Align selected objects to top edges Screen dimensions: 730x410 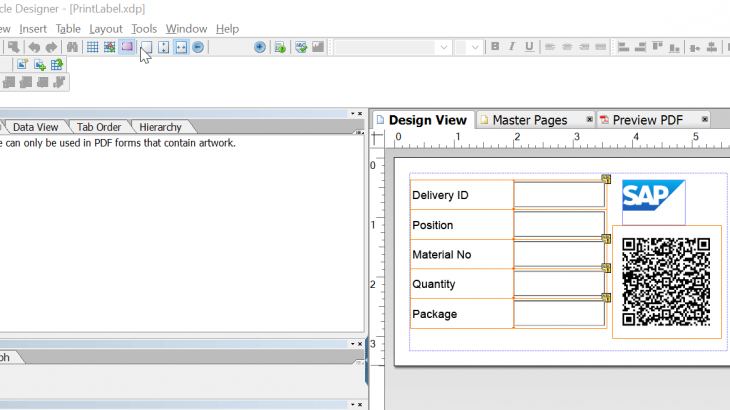click(657, 47)
